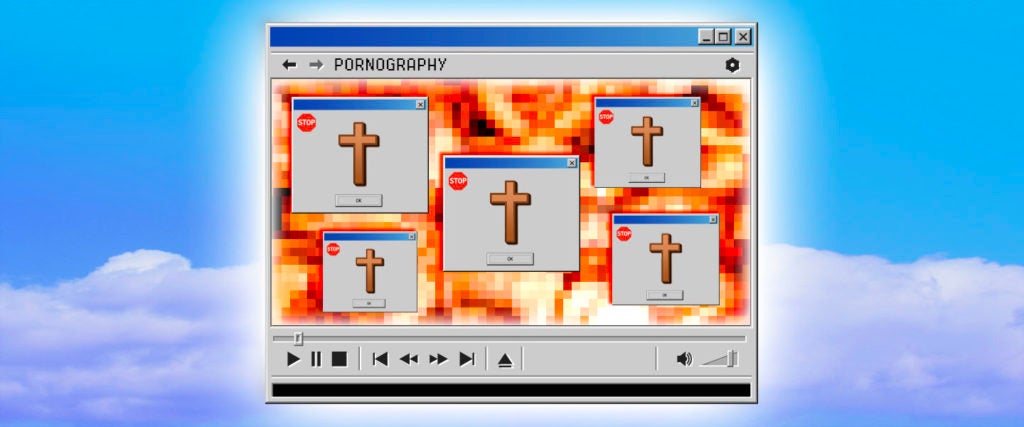Screen dimensions: 1024x427
Task: Mute audio with the speaker icon
Action: point(684,359)
